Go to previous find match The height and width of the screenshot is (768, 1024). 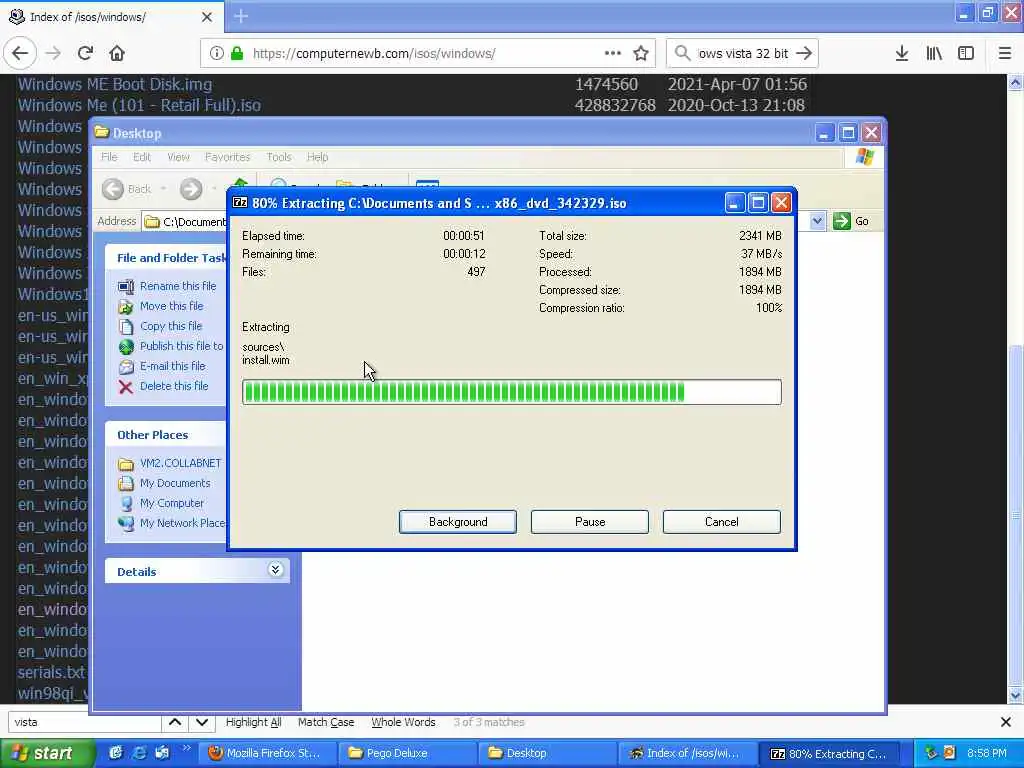pyautogui.click(x=175, y=722)
